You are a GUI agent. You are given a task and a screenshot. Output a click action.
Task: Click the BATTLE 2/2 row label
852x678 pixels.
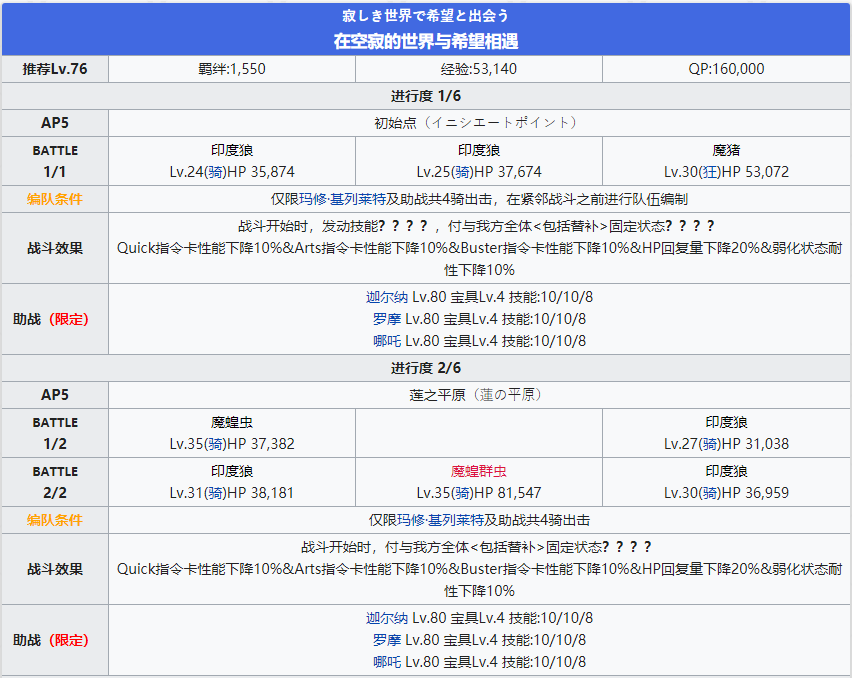coord(55,482)
